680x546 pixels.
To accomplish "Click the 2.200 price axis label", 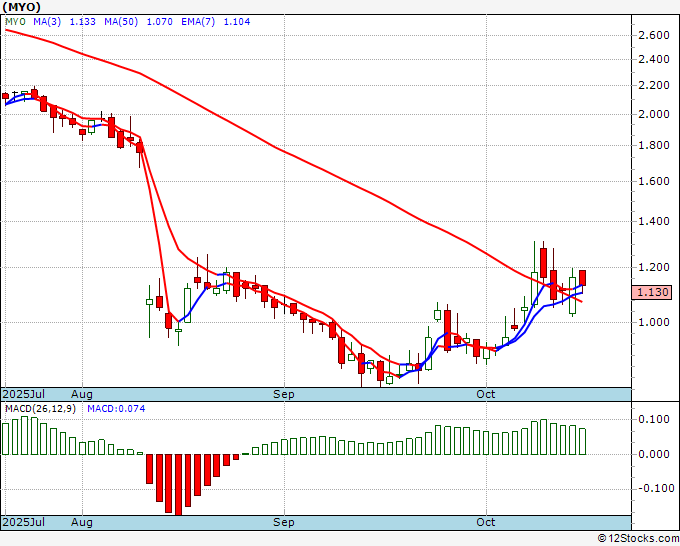I will 654,85.
